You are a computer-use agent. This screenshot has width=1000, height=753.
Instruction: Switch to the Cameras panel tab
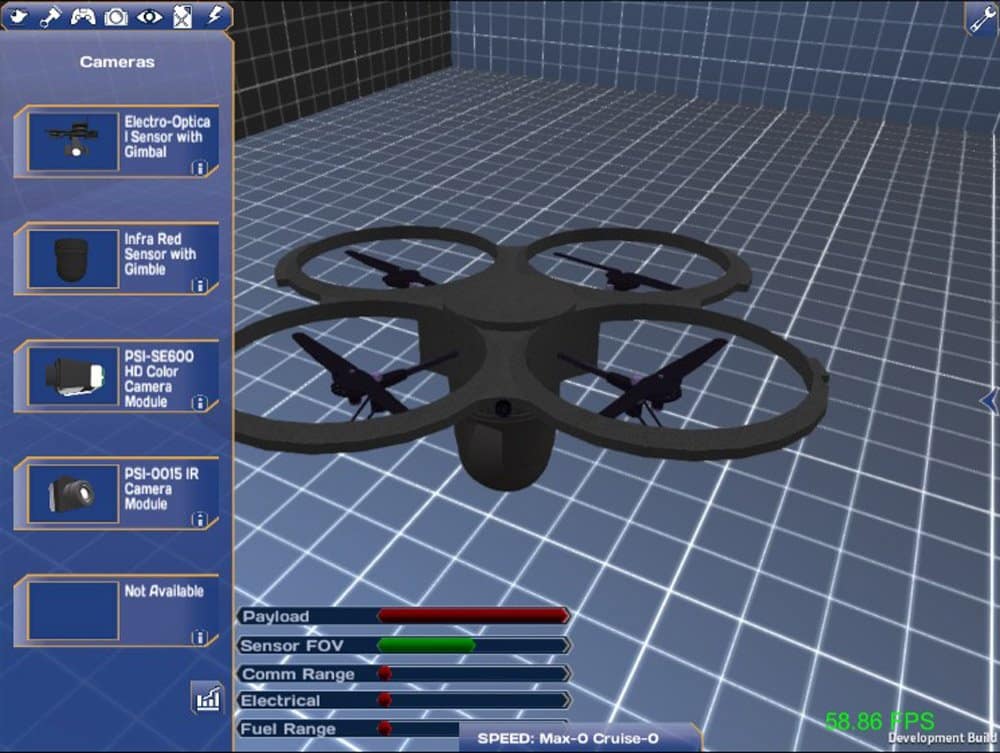(x=116, y=61)
